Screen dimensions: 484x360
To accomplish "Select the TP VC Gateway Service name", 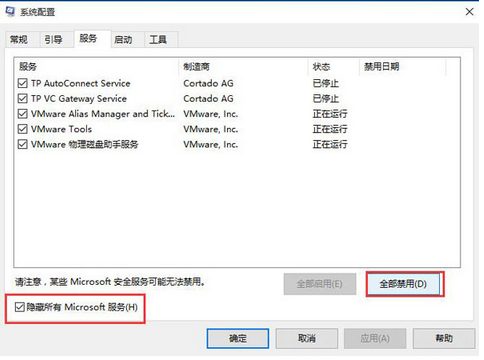I will pyautogui.click(x=79, y=99).
